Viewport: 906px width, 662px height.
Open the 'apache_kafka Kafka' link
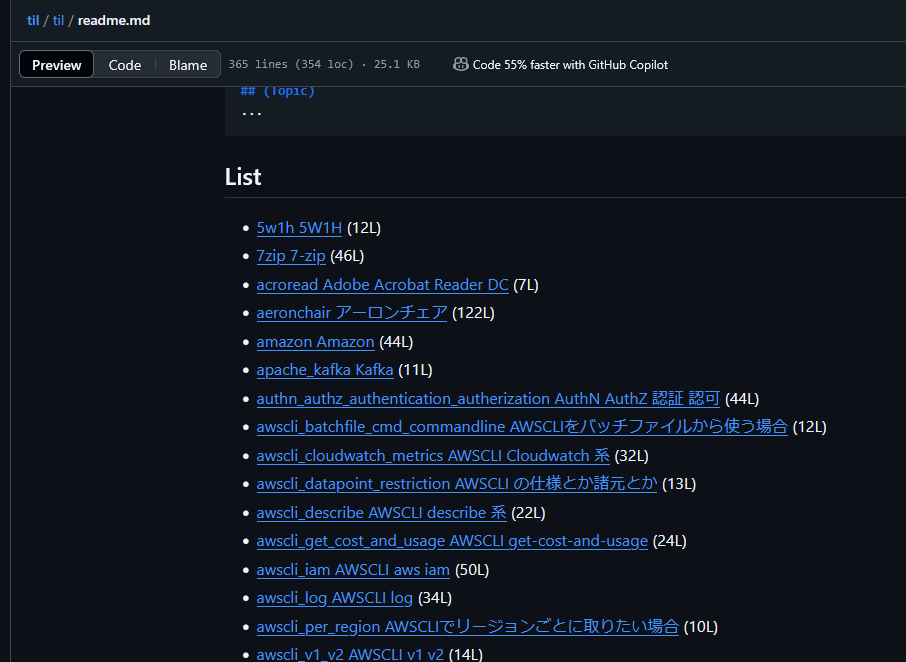click(325, 370)
